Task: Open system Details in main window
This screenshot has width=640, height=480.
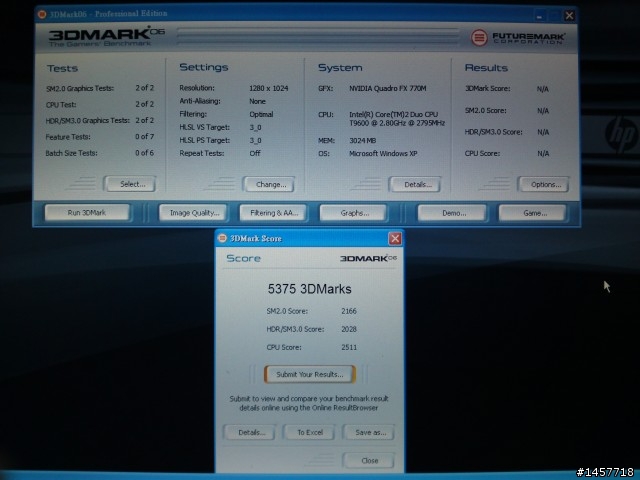Action: [x=416, y=184]
